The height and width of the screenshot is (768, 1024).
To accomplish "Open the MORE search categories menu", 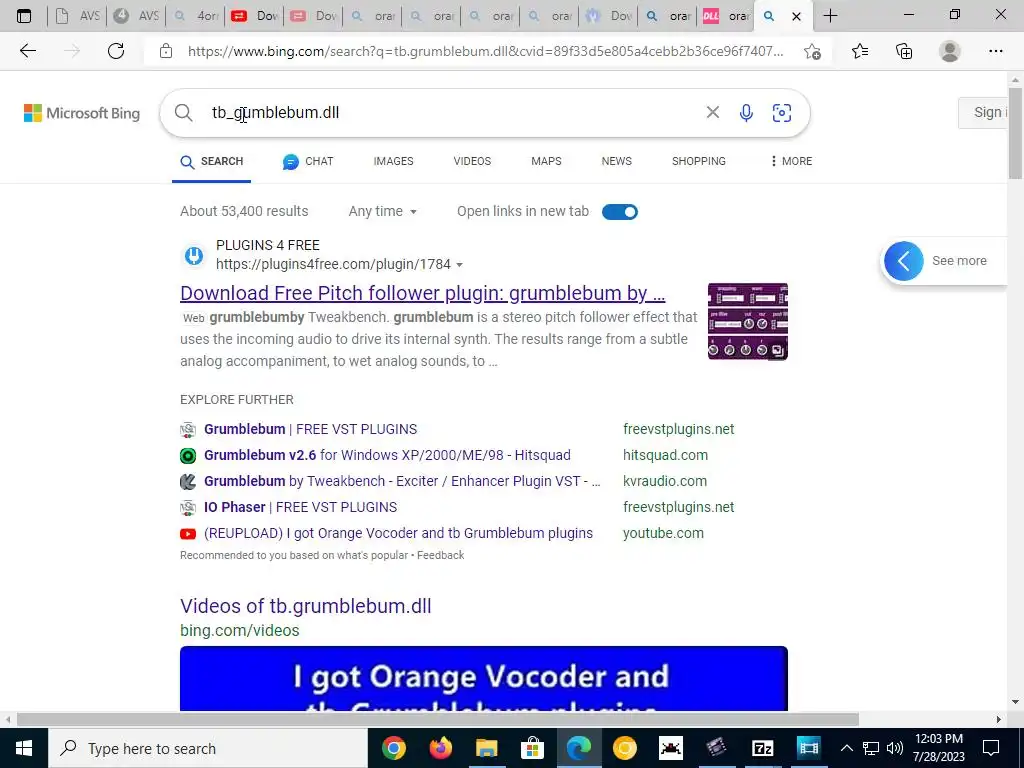I will pyautogui.click(x=791, y=161).
